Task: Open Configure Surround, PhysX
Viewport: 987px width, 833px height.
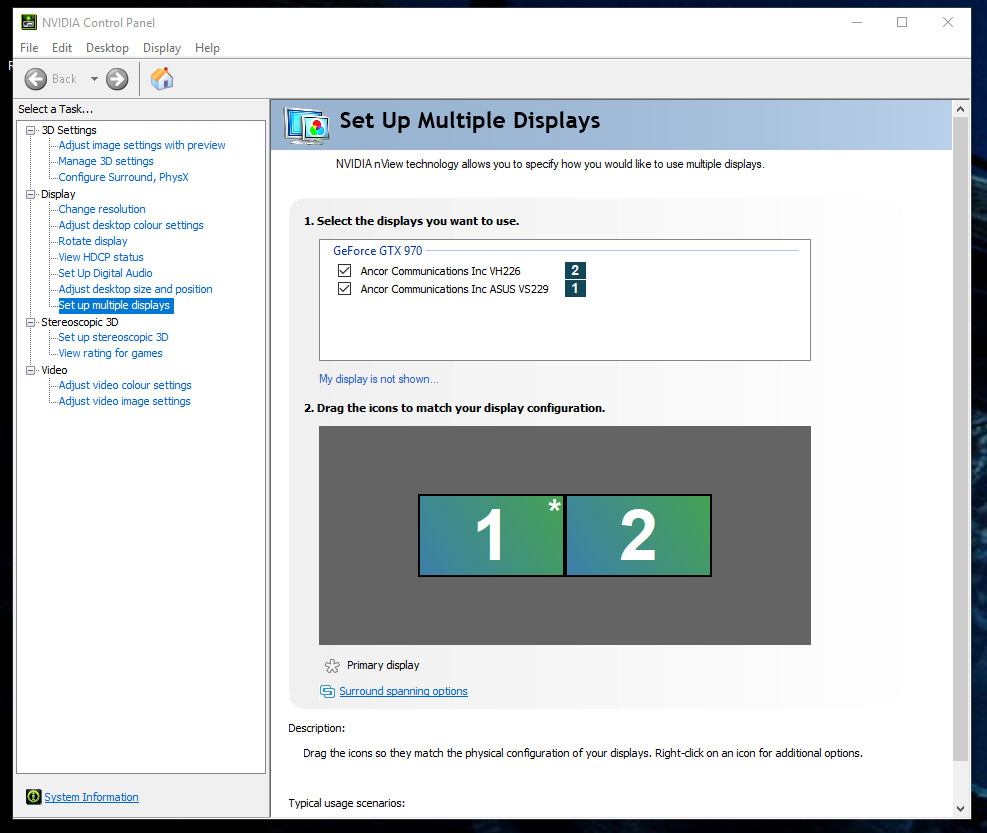Action: point(123,178)
